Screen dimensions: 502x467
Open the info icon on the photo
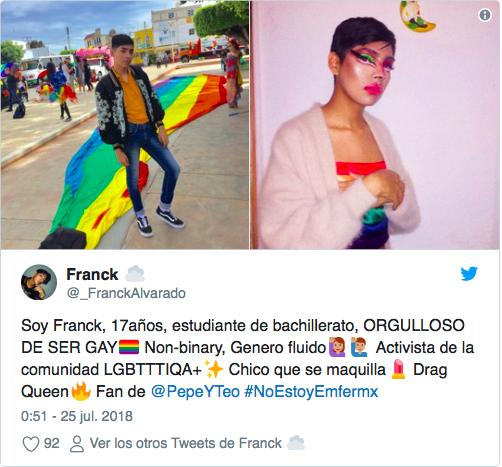485,15
